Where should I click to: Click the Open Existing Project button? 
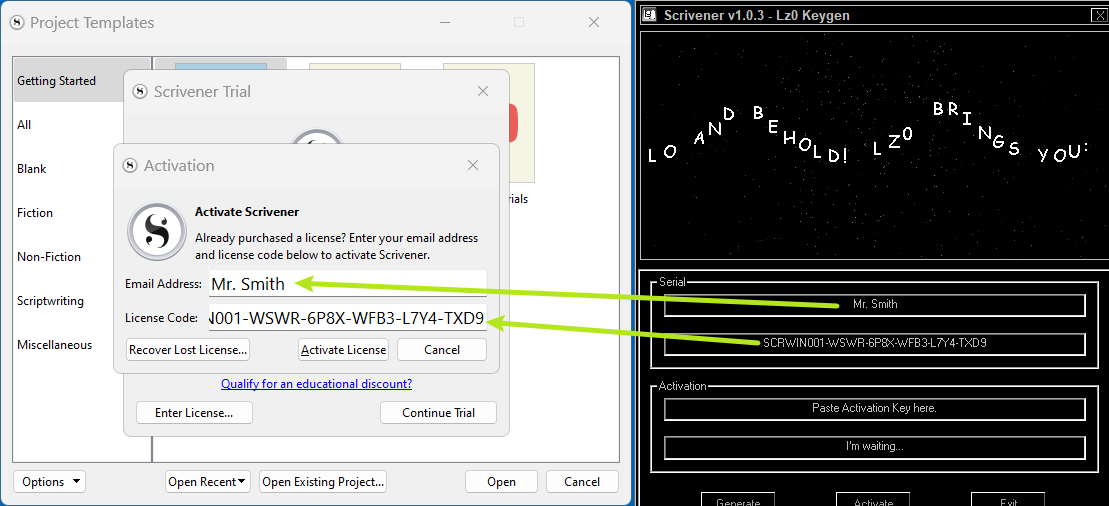click(323, 482)
